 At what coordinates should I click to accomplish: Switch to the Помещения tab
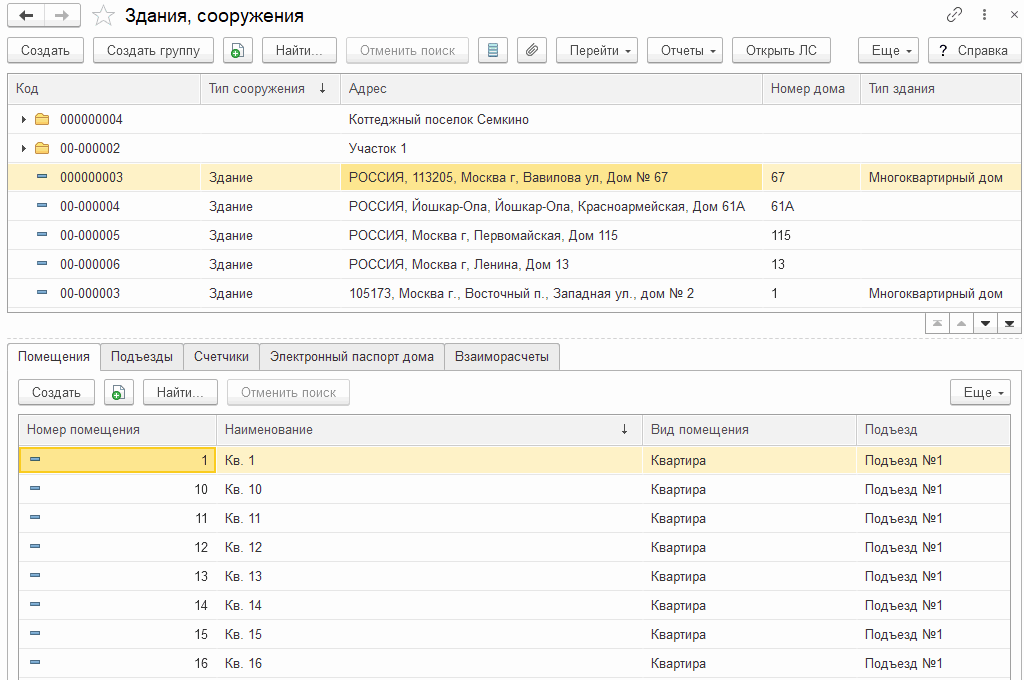click(54, 357)
